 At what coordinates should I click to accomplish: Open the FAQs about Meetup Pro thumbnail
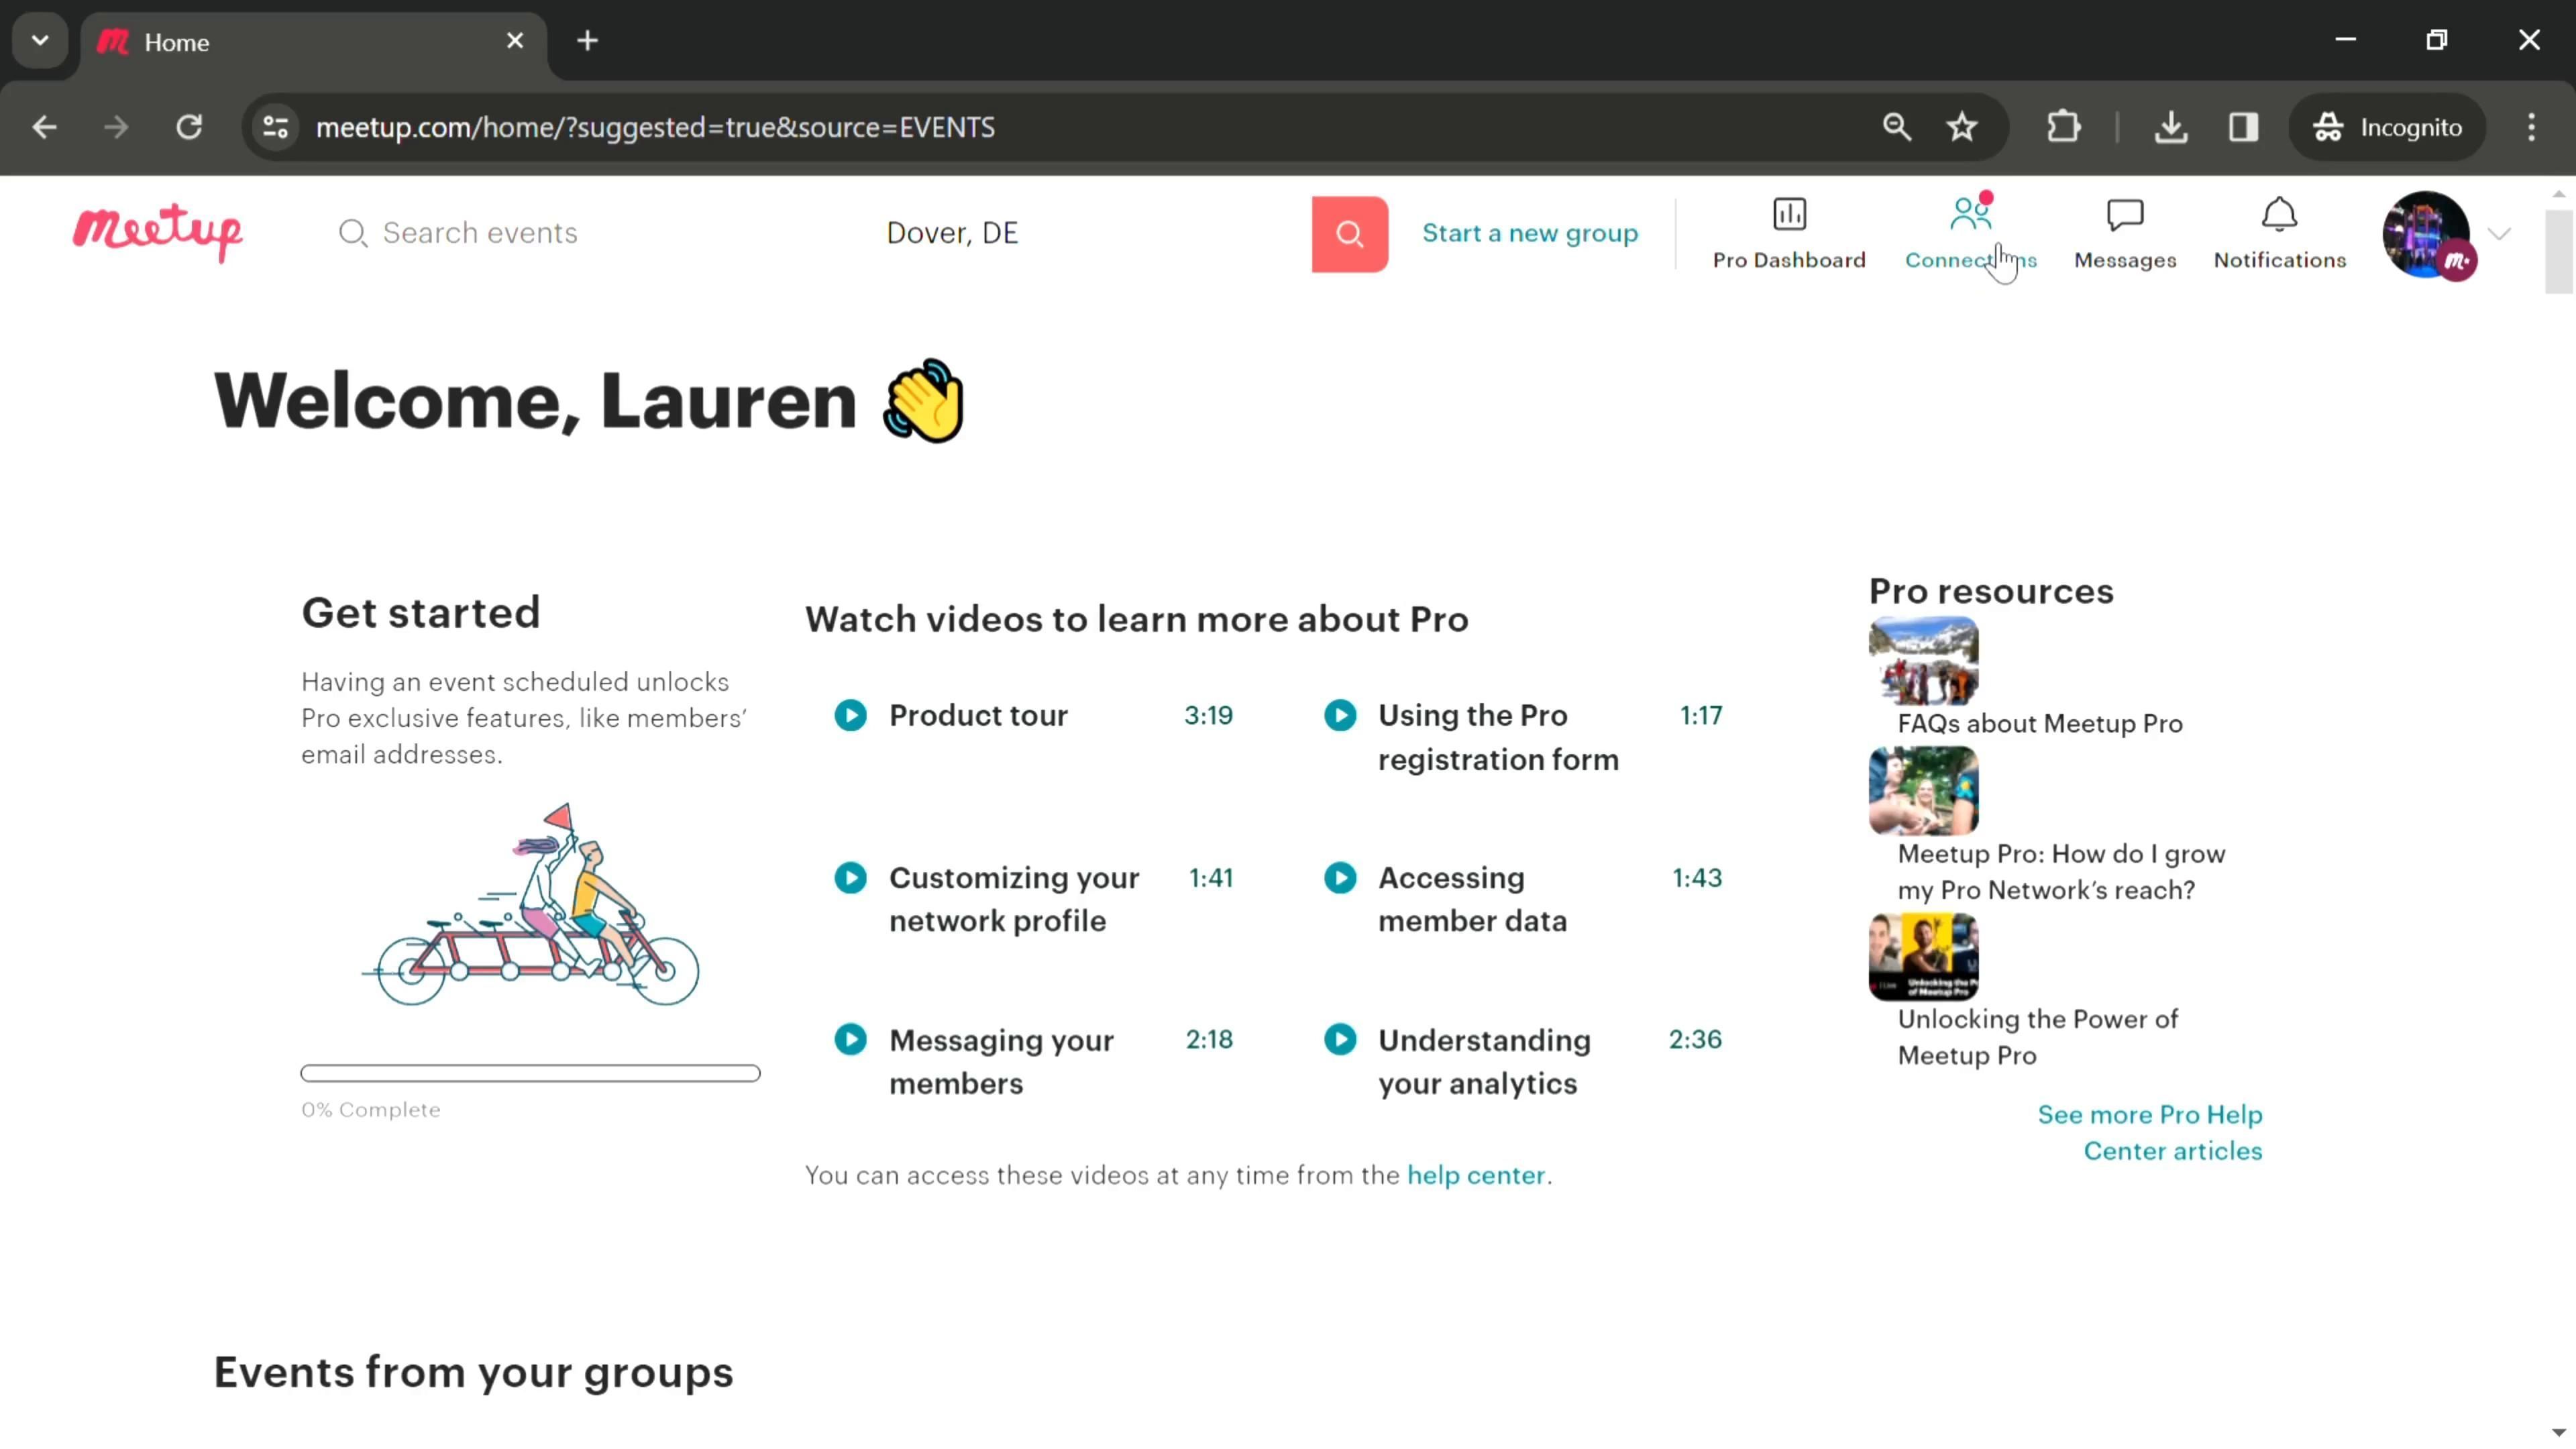1923,661
